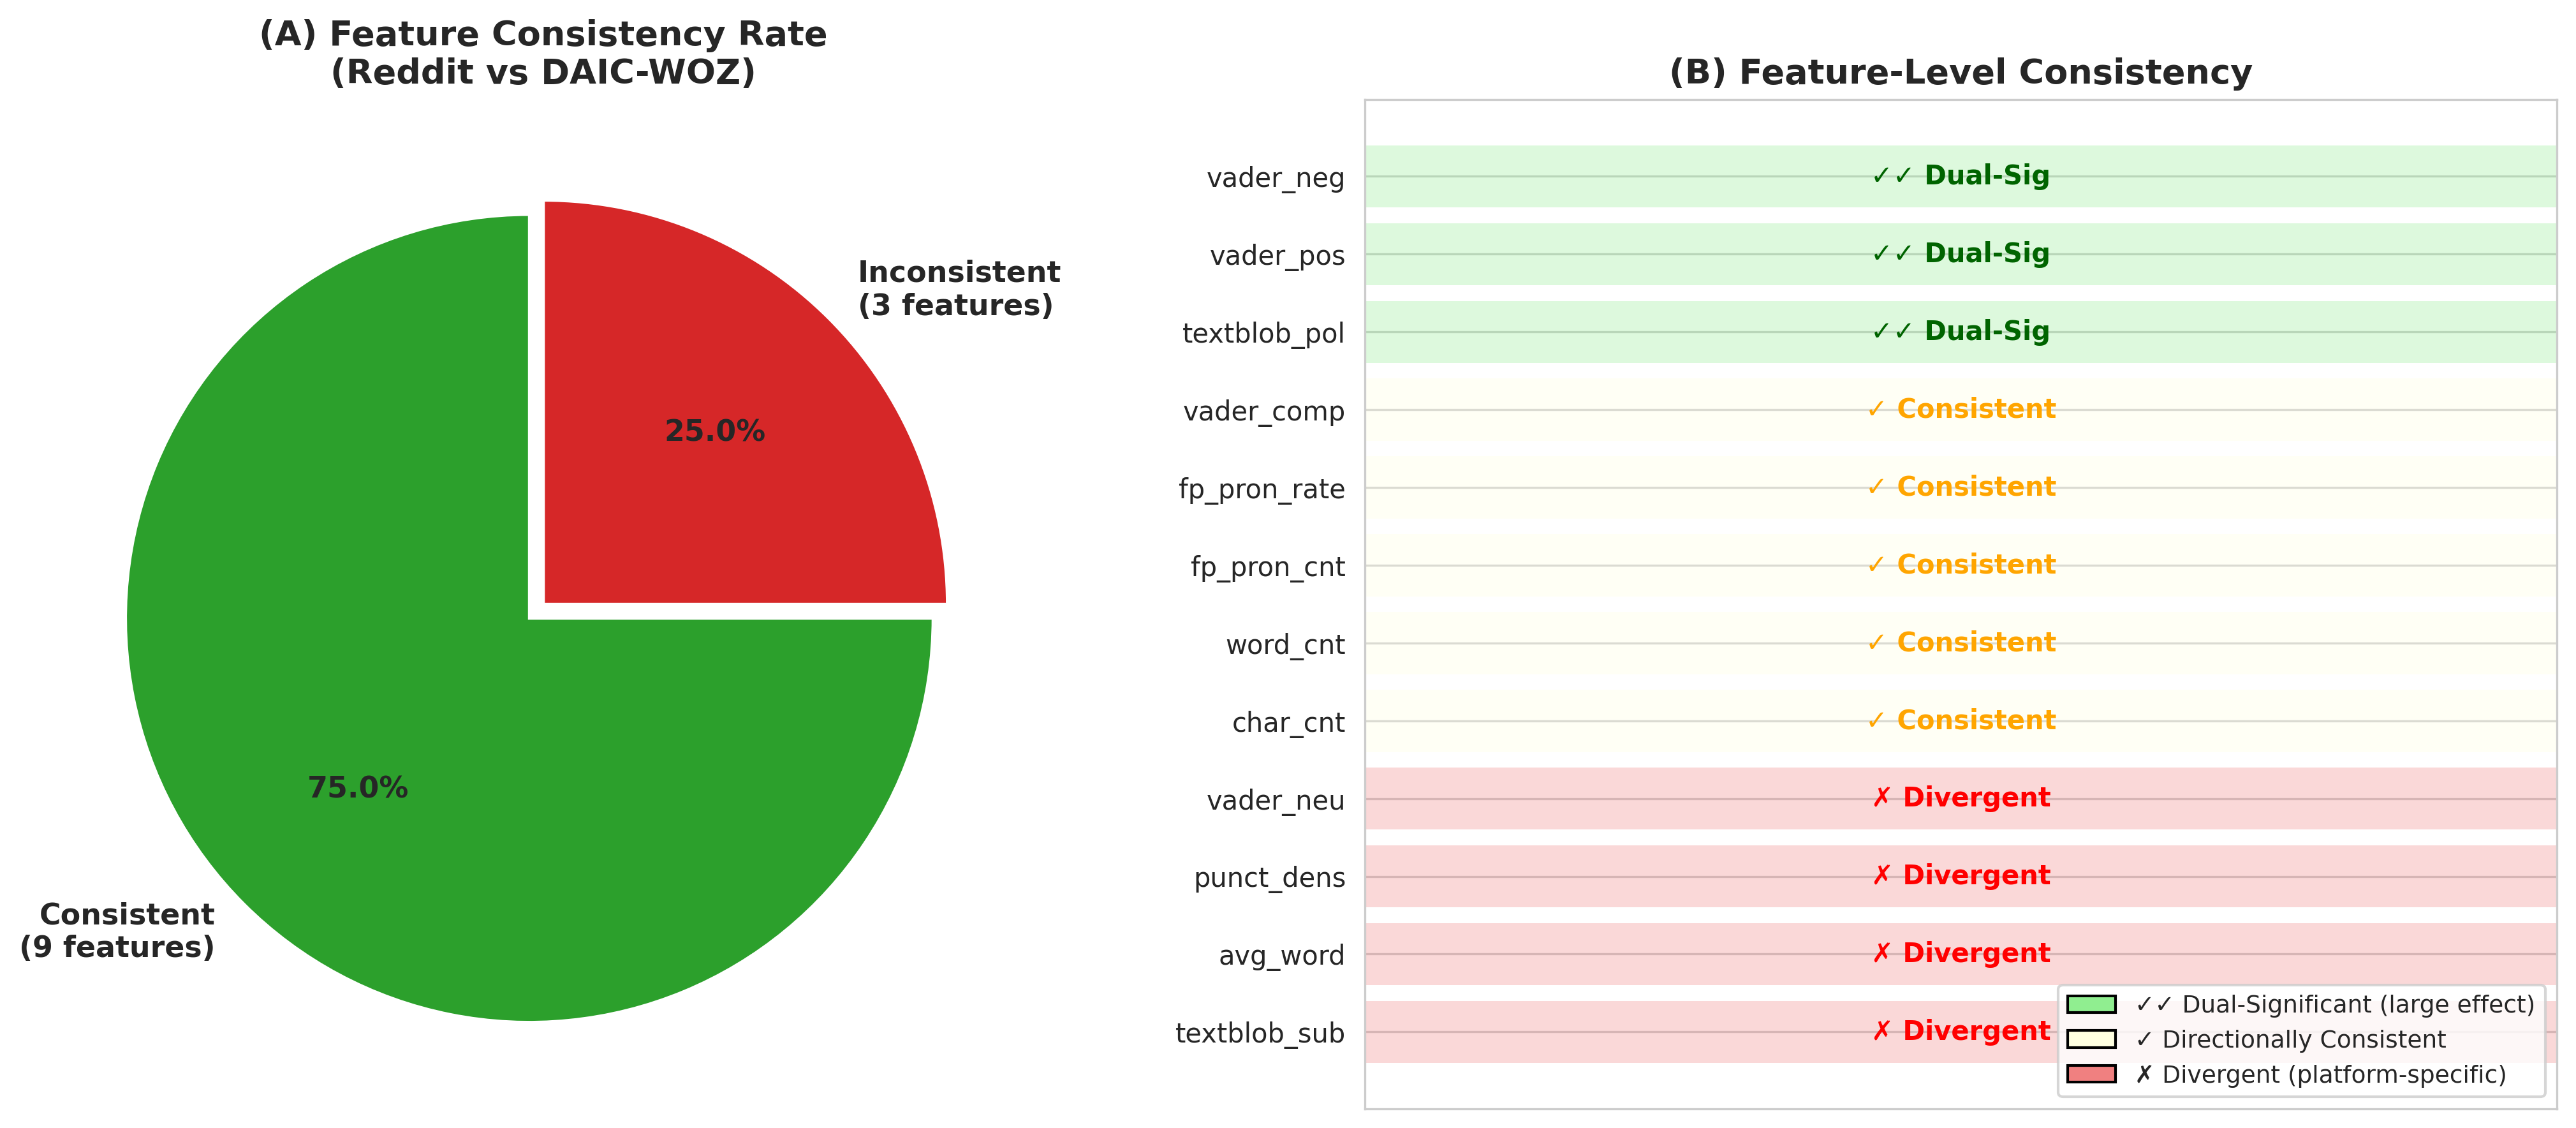Click the 25.0% percentage label
Image resolution: width=2576 pixels, height=1128 pixels.
[x=715, y=431]
